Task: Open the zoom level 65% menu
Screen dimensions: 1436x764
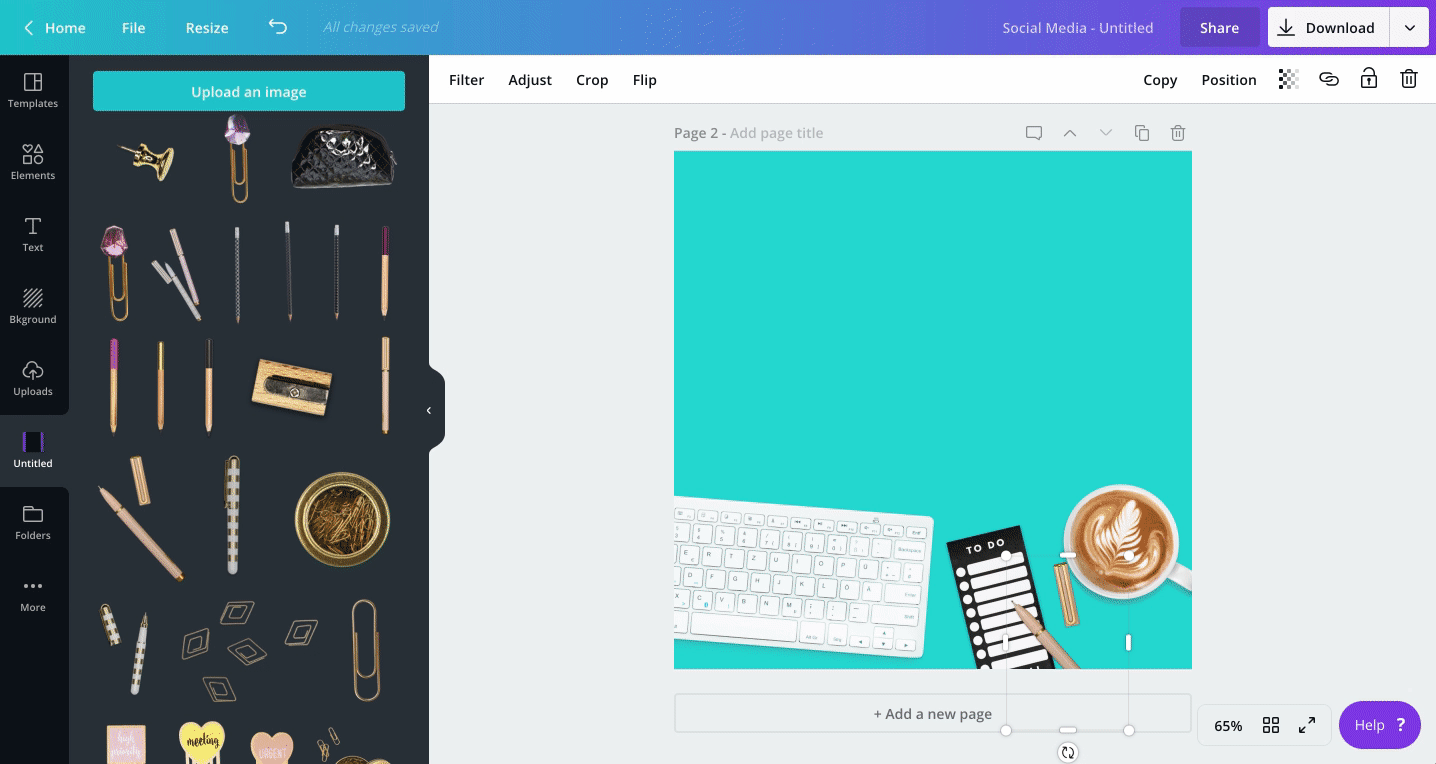Action: click(x=1228, y=726)
